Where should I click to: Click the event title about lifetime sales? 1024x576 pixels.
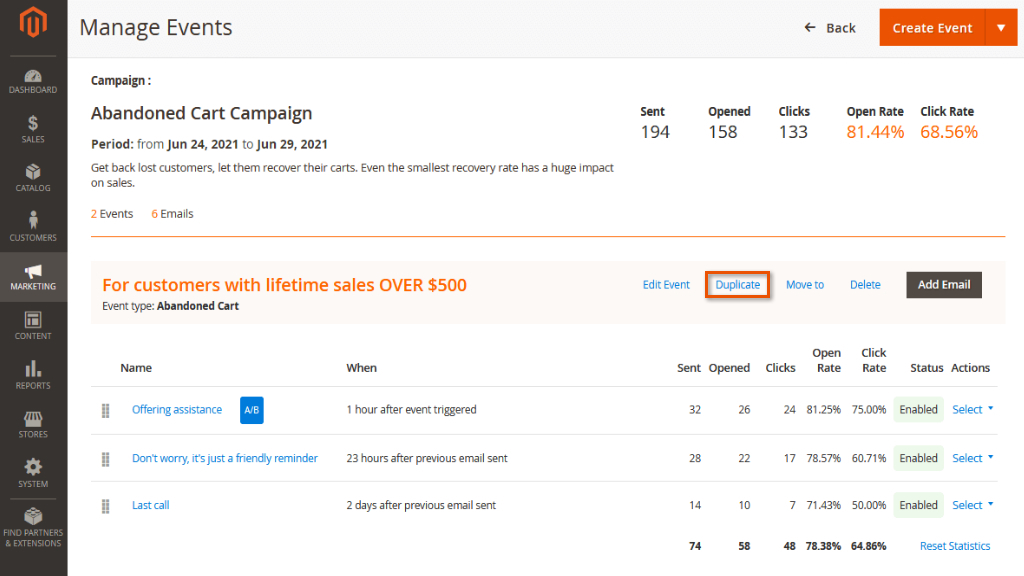click(x=284, y=285)
